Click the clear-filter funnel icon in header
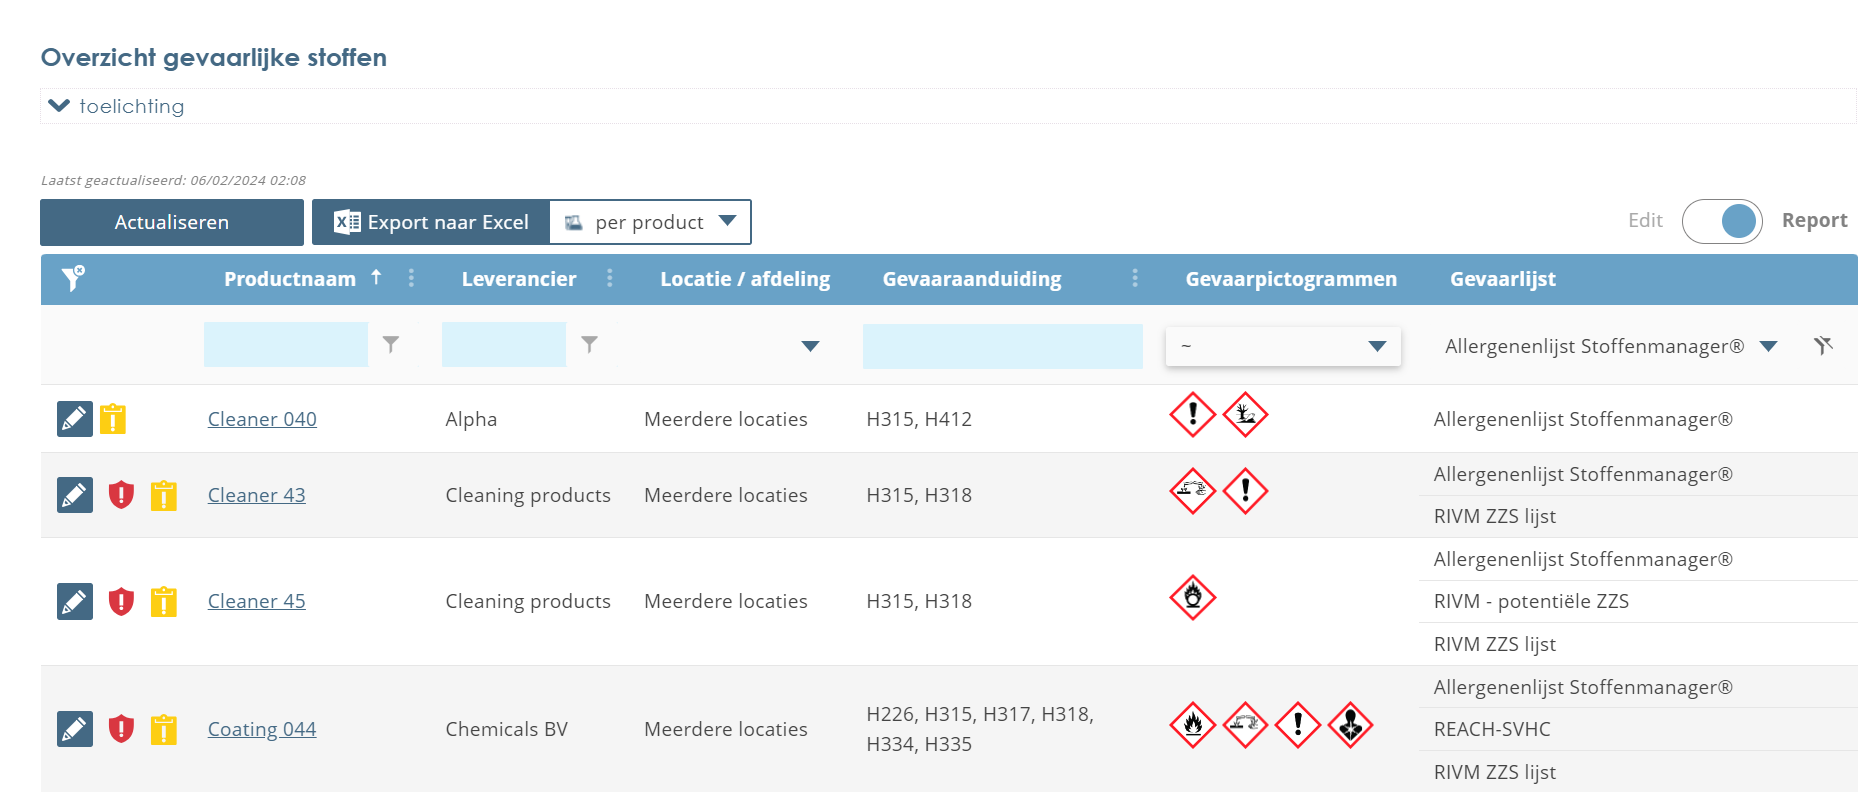Screen dimensions: 1858x792 pyautogui.click(x=73, y=279)
